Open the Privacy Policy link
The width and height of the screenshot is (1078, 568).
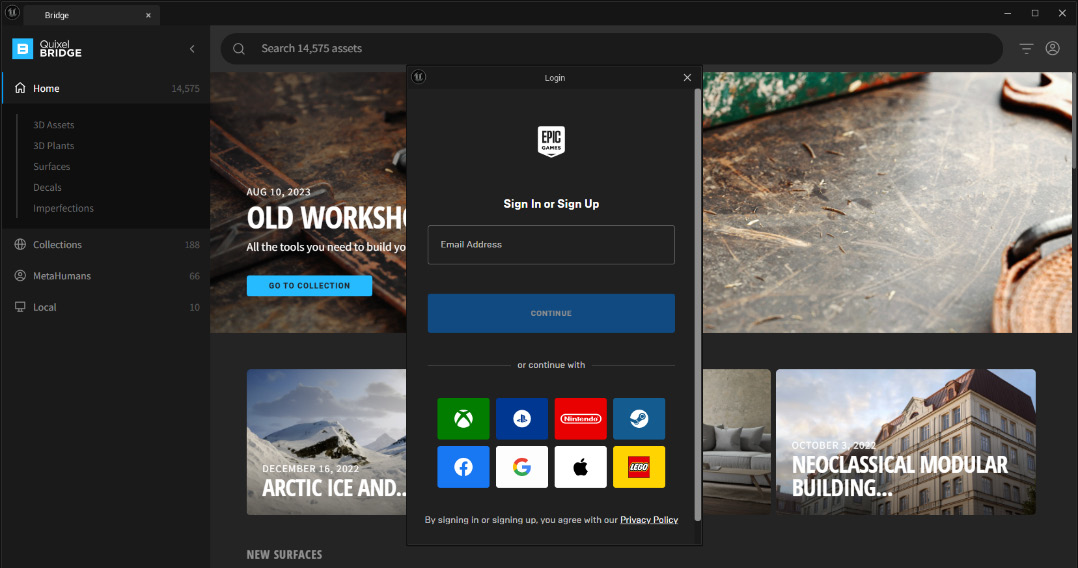(x=649, y=520)
